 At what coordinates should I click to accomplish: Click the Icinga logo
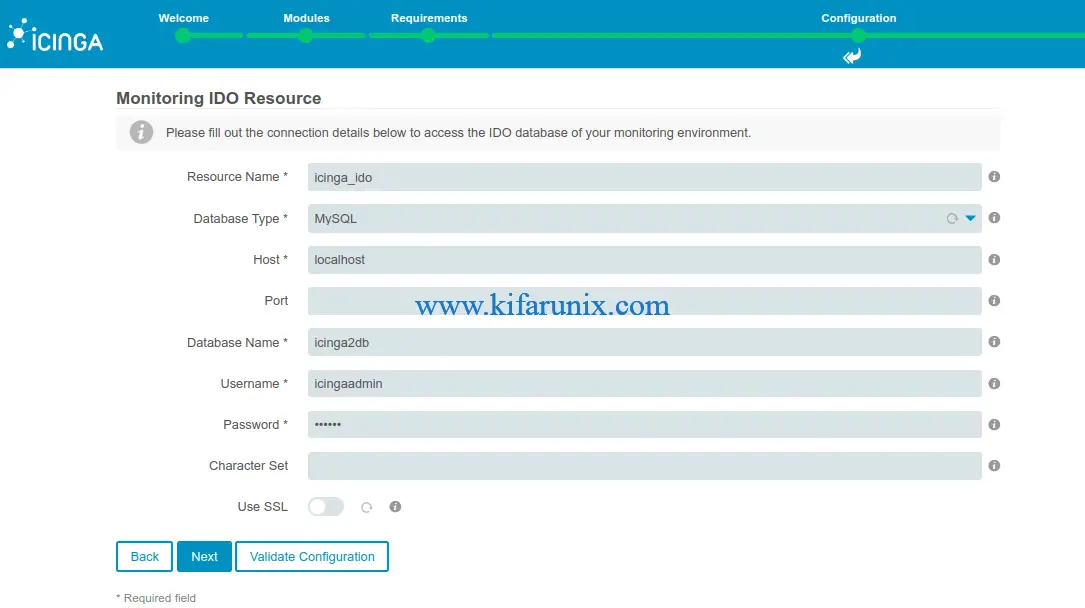[x=55, y=35]
